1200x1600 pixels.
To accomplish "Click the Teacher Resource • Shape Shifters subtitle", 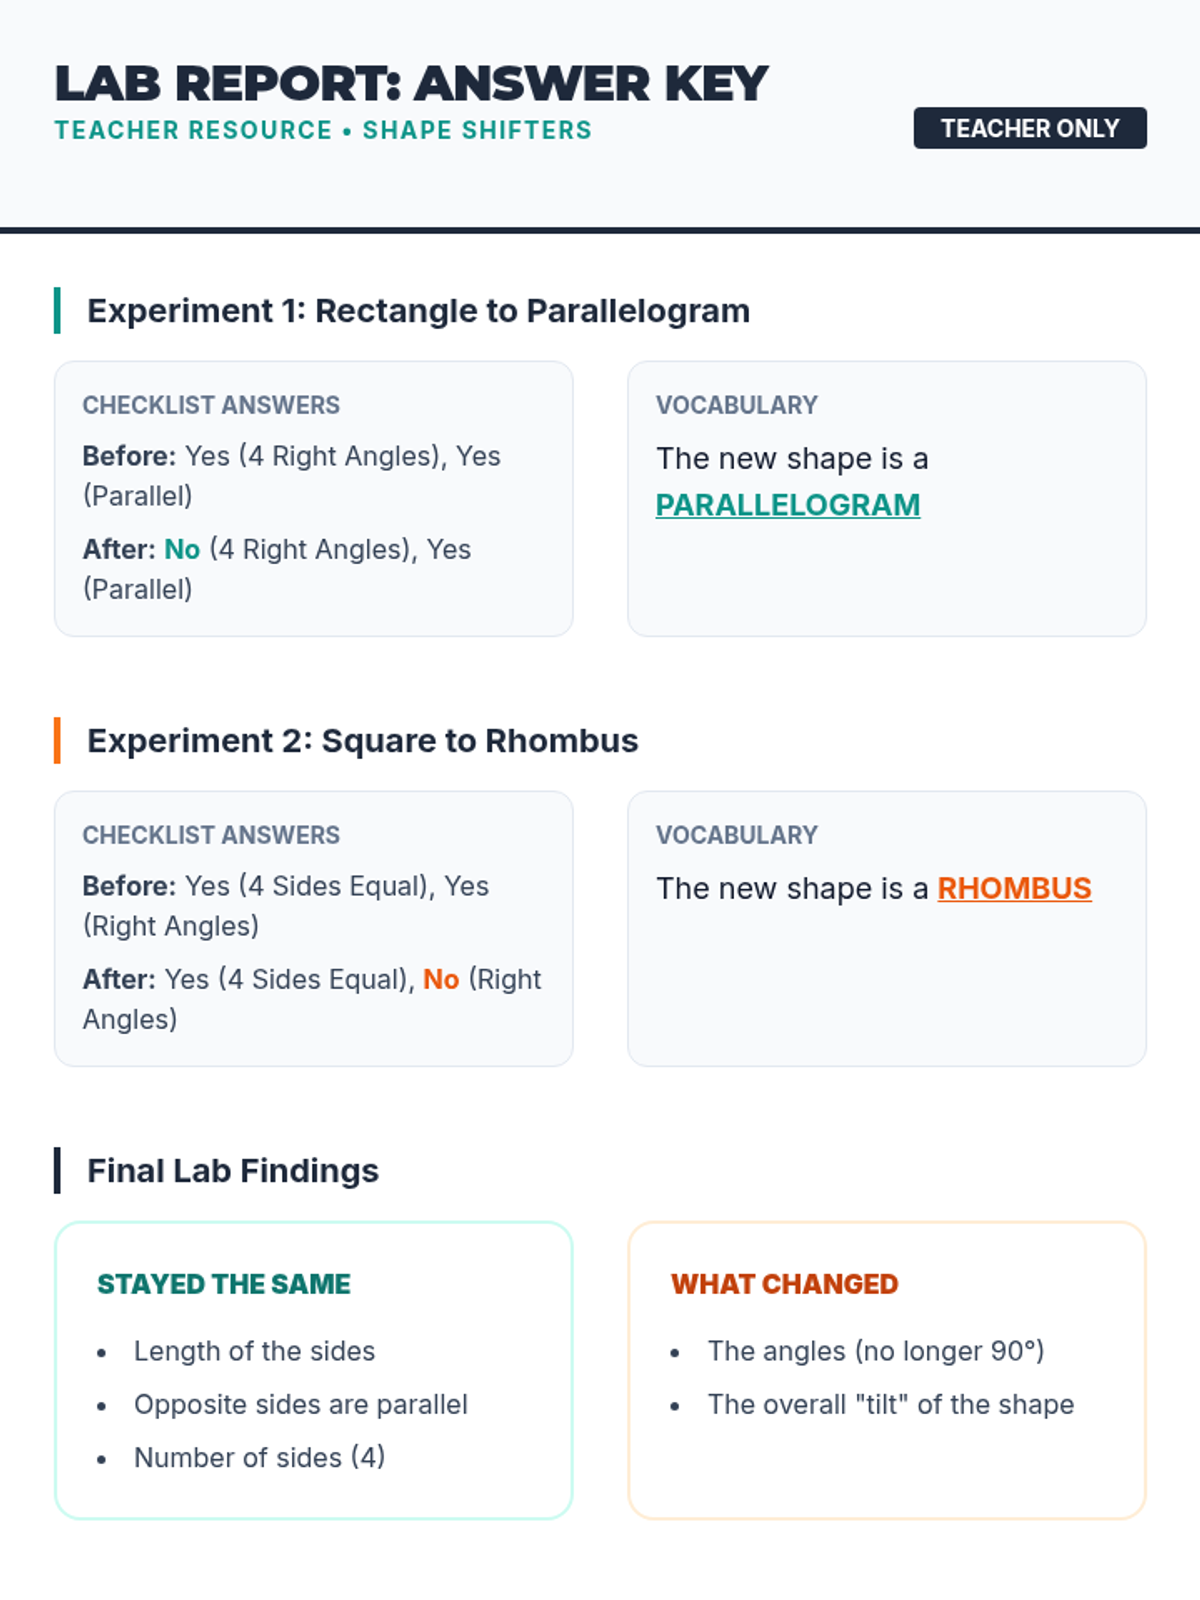I will (x=323, y=130).
